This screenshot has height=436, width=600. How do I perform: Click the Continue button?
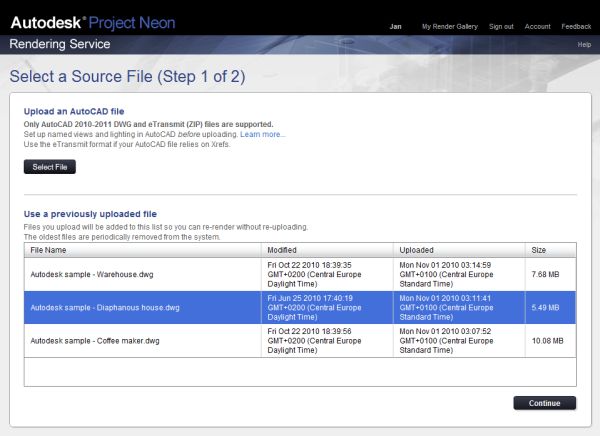tap(544, 403)
